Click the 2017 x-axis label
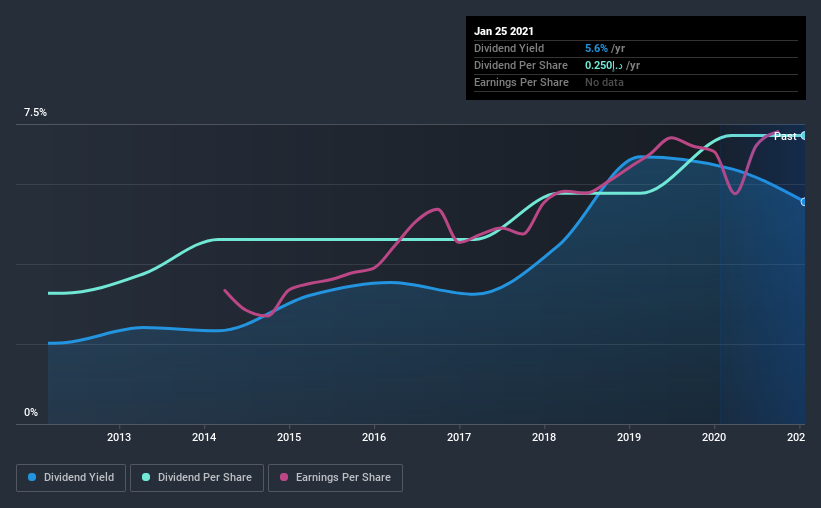821x508 pixels. coord(459,437)
